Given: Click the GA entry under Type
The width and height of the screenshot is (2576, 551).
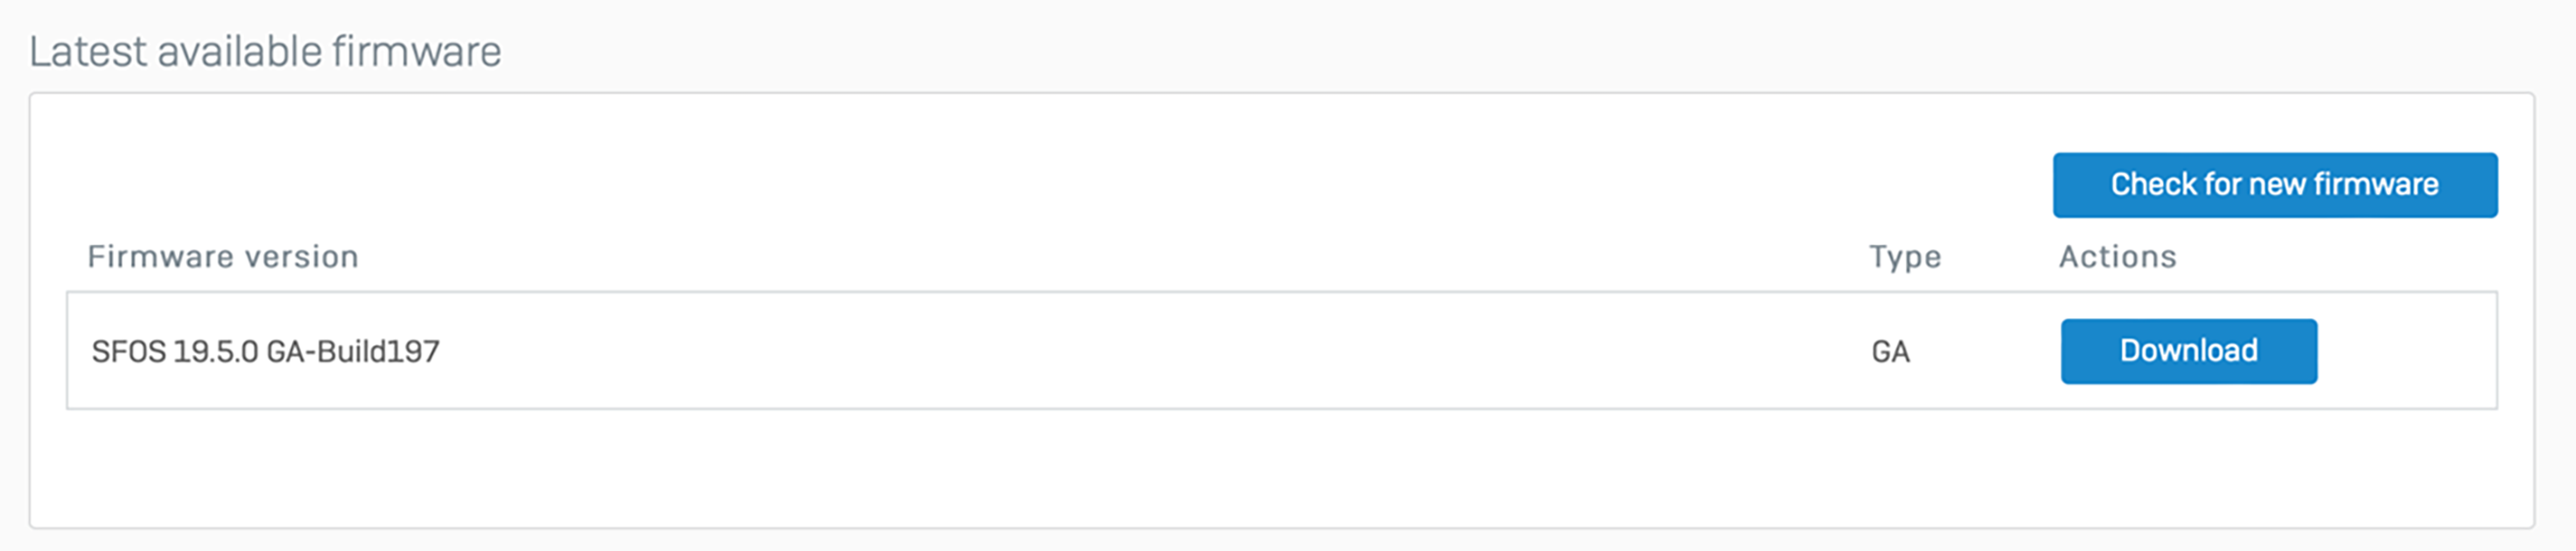Looking at the screenshot, I should (x=1890, y=352).
